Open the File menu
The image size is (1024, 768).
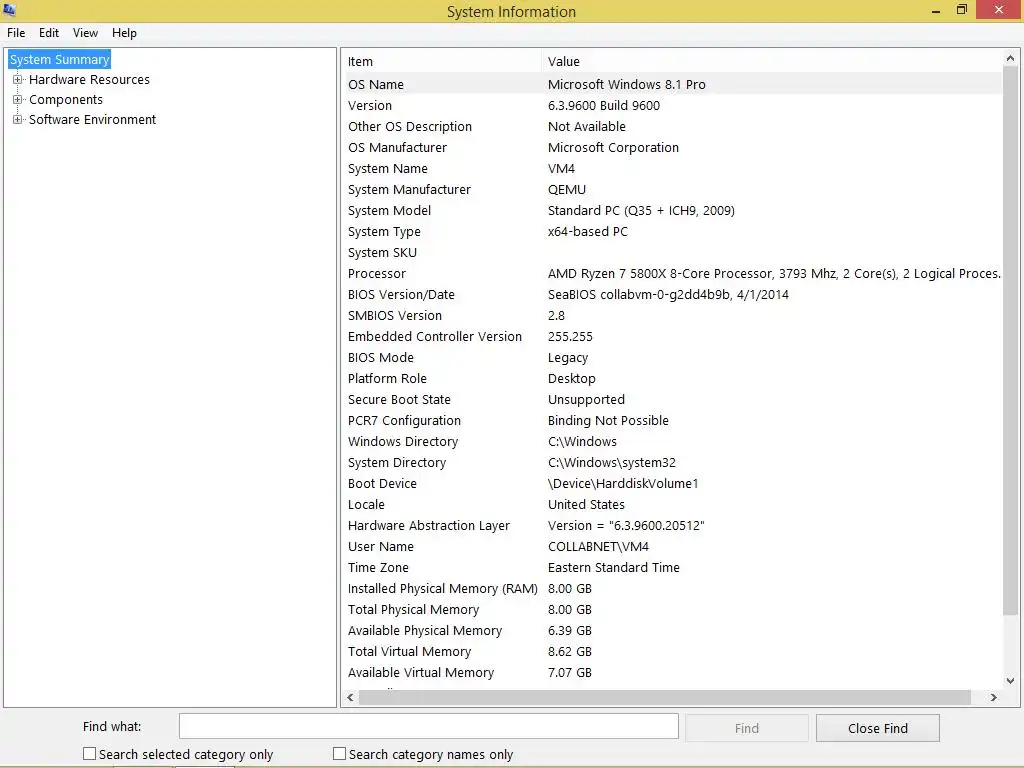coord(16,33)
